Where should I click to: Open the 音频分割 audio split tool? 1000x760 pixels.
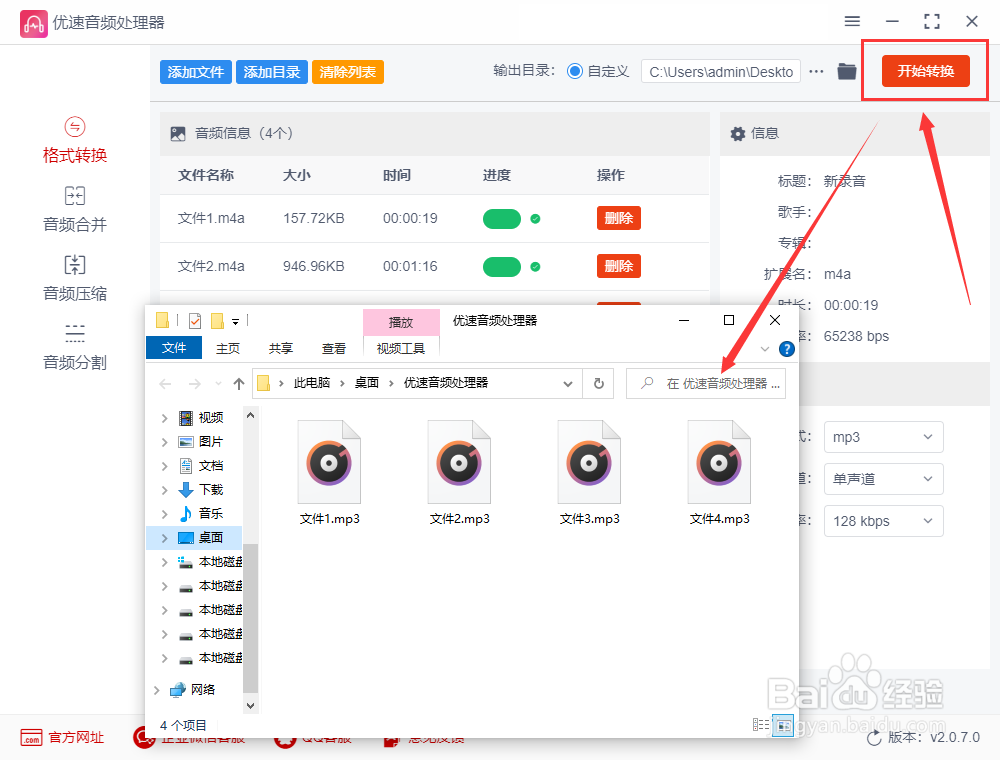(75, 347)
